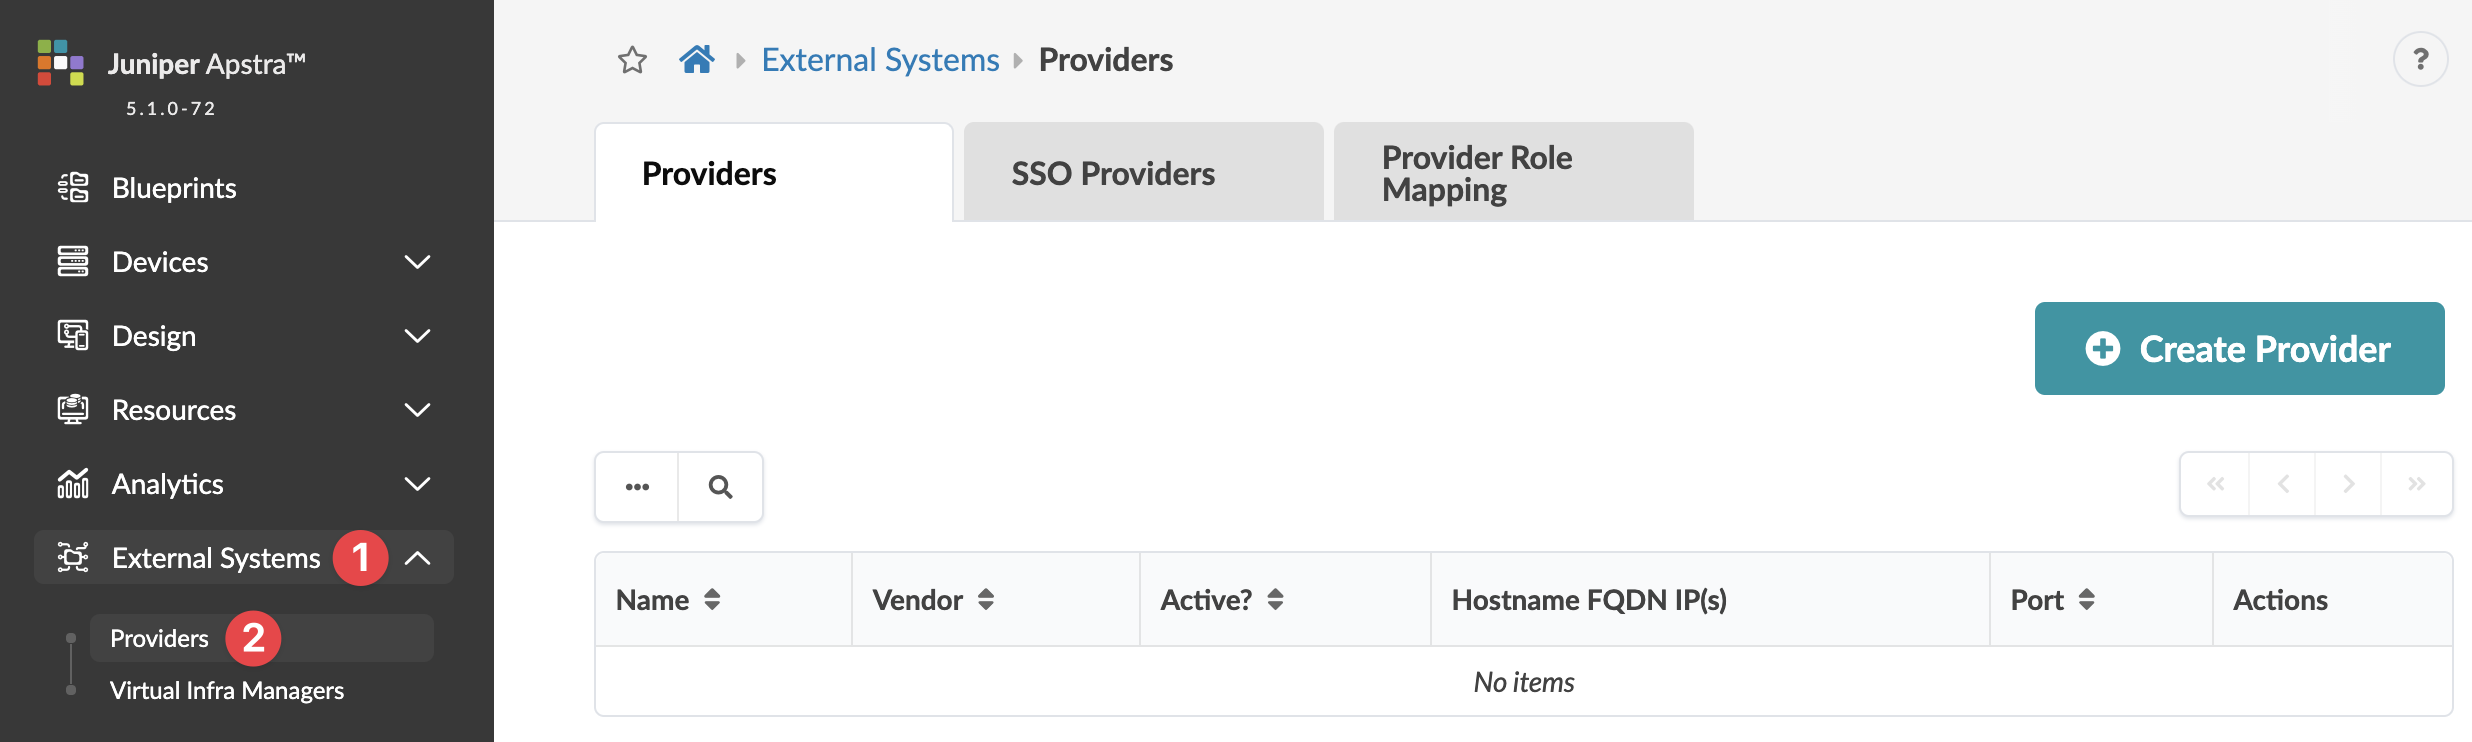Viewport: 2472px width, 742px height.
Task: Open Provider Role Mapping tab
Action: [1513, 173]
